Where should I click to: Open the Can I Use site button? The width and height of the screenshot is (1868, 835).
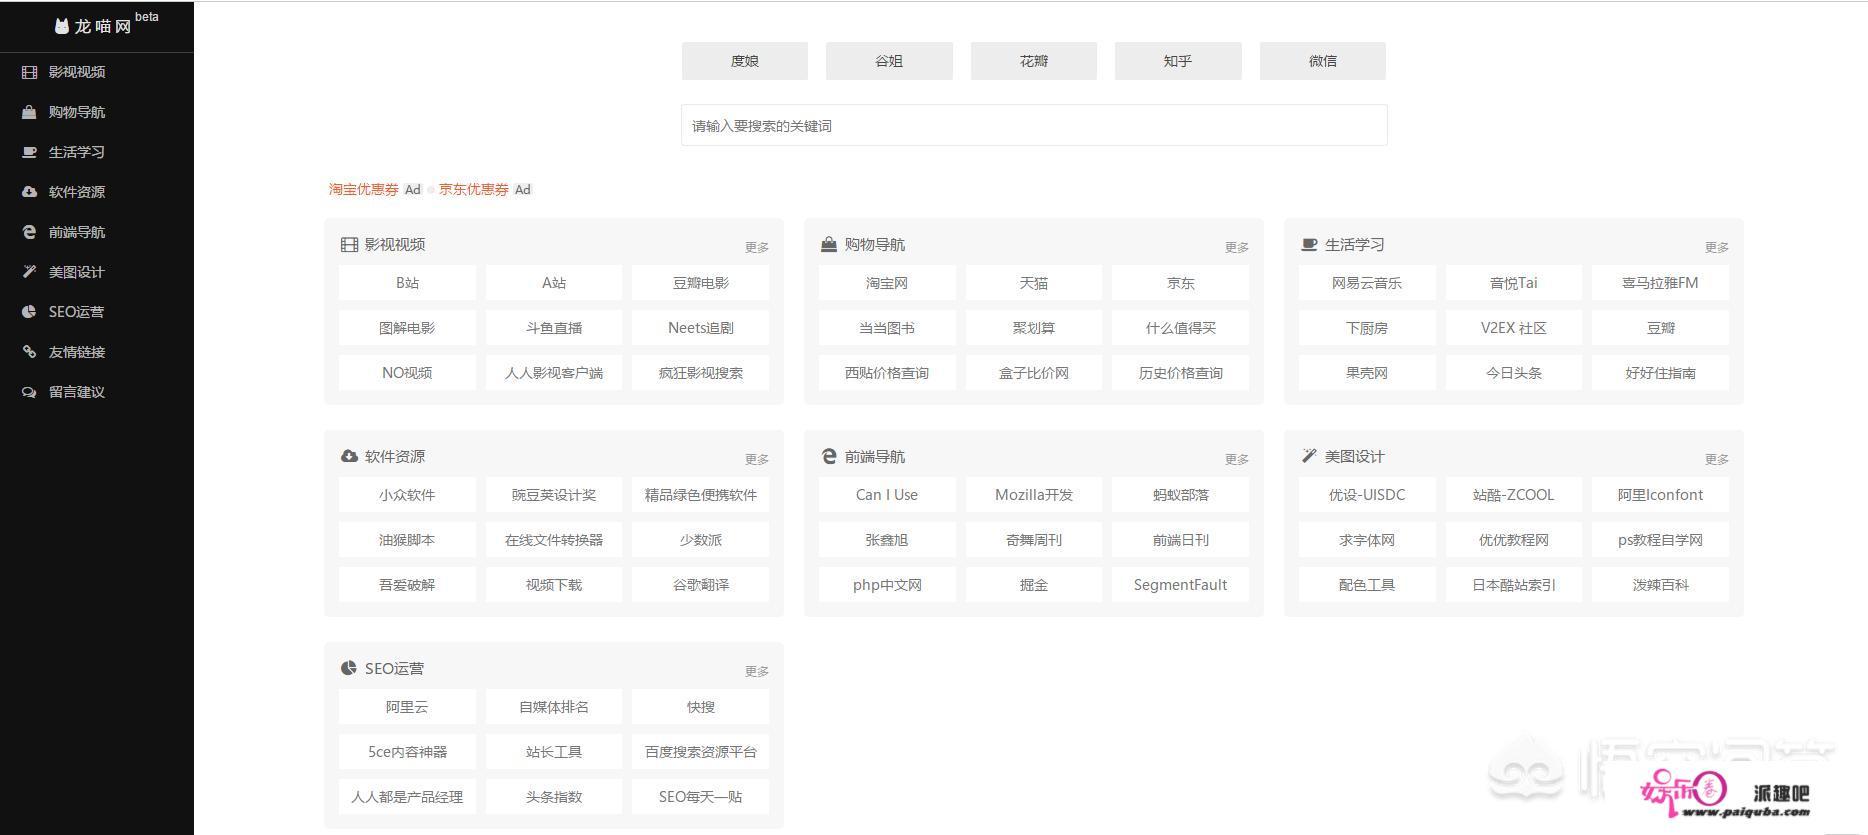tap(887, 495)
